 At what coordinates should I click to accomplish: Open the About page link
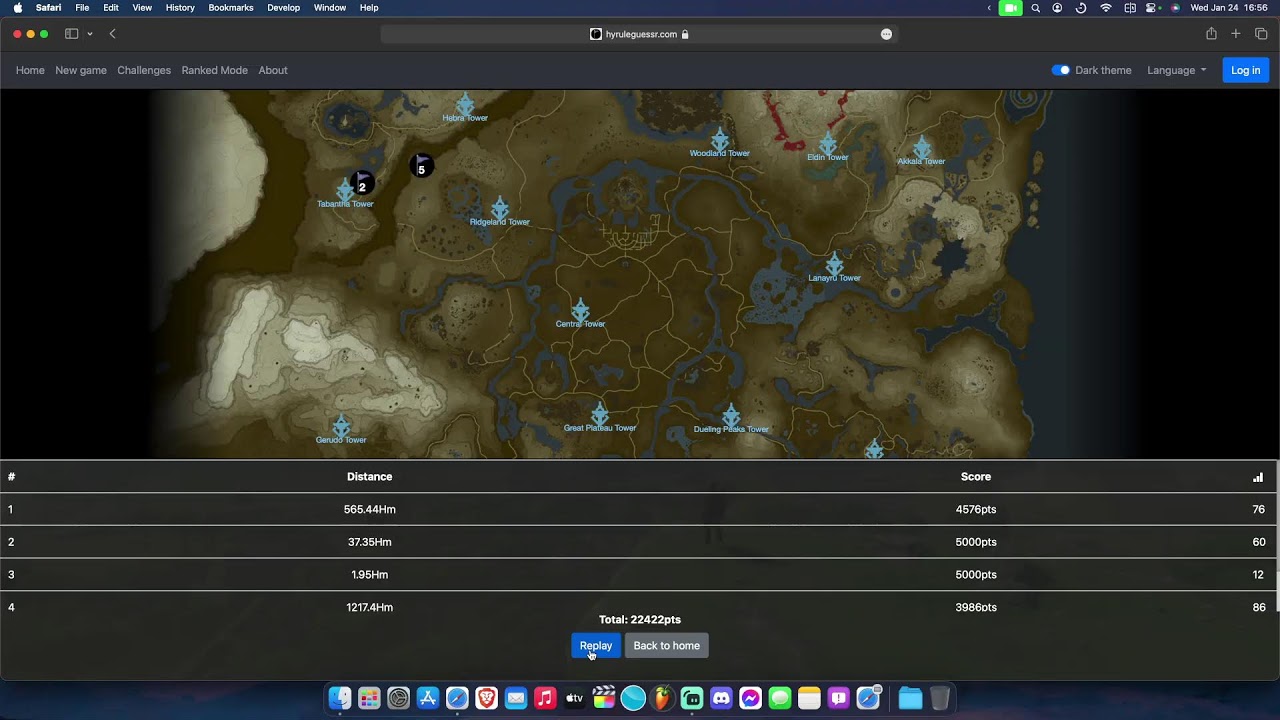[x=273, y=70]
